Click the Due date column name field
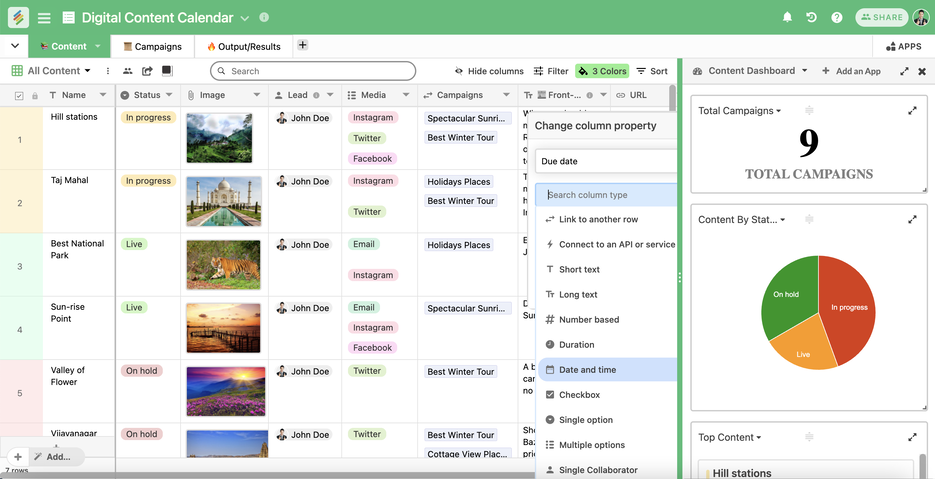This screenshot has height=479, width=935. click(606, 161)
